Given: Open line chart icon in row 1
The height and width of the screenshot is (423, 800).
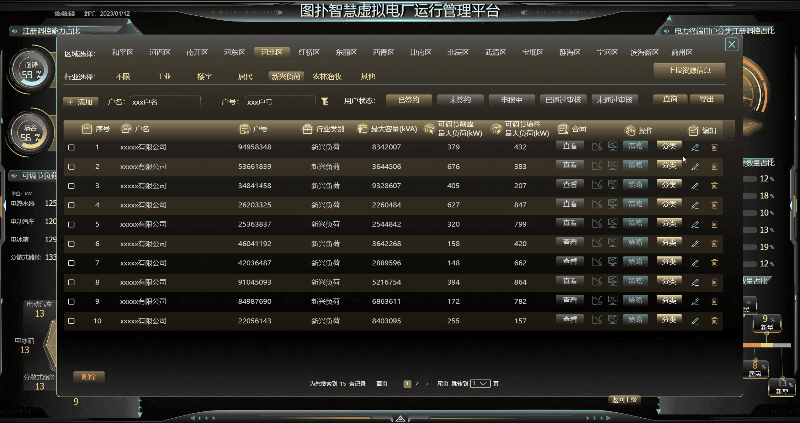Looking at the screenshot, I should pyautogui.click(x=596, y=147).
